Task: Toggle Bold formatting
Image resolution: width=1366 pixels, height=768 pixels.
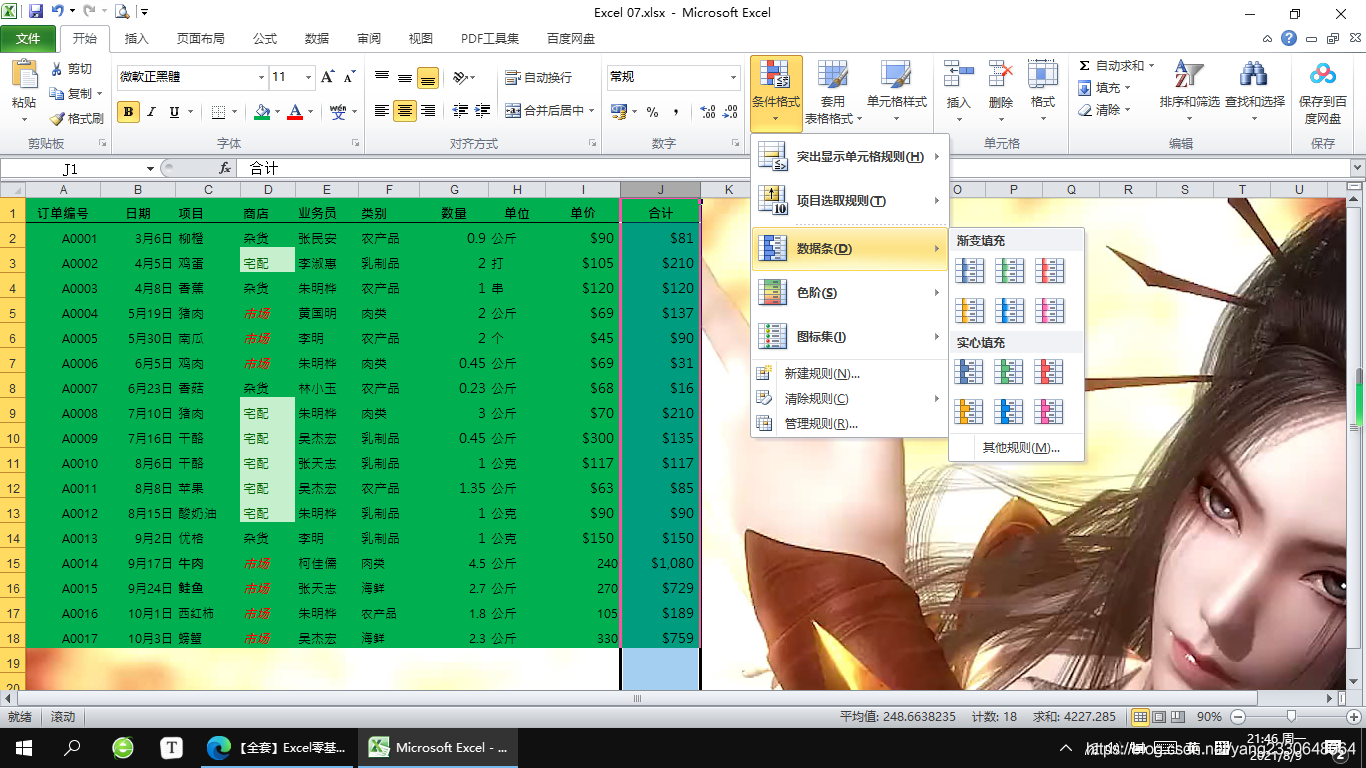Action: (x=128, y=112)
